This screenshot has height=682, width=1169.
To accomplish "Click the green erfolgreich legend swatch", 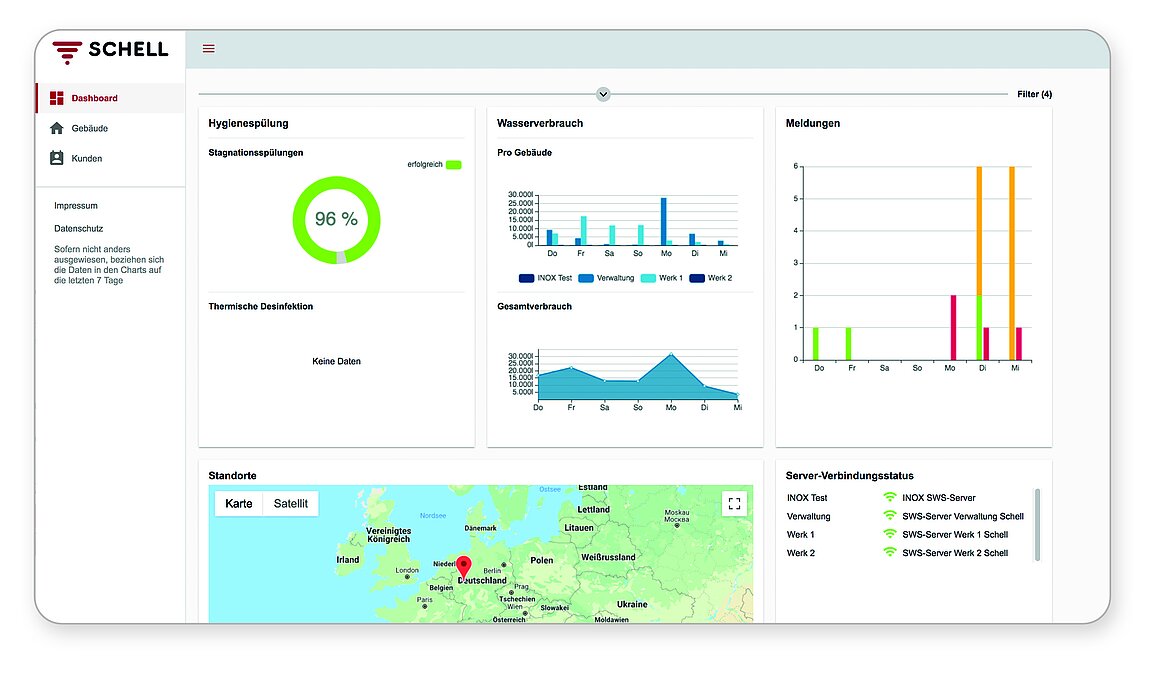I will (454, 164).
